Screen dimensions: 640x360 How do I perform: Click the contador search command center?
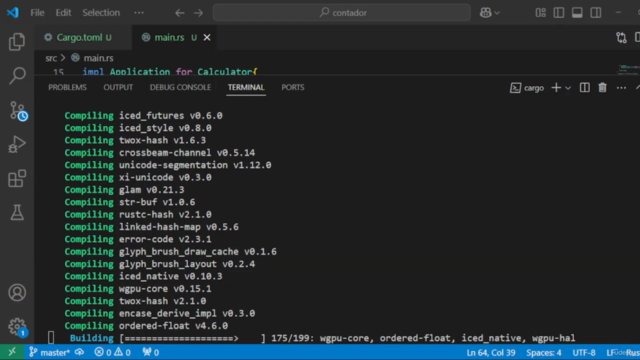(342, 13)
